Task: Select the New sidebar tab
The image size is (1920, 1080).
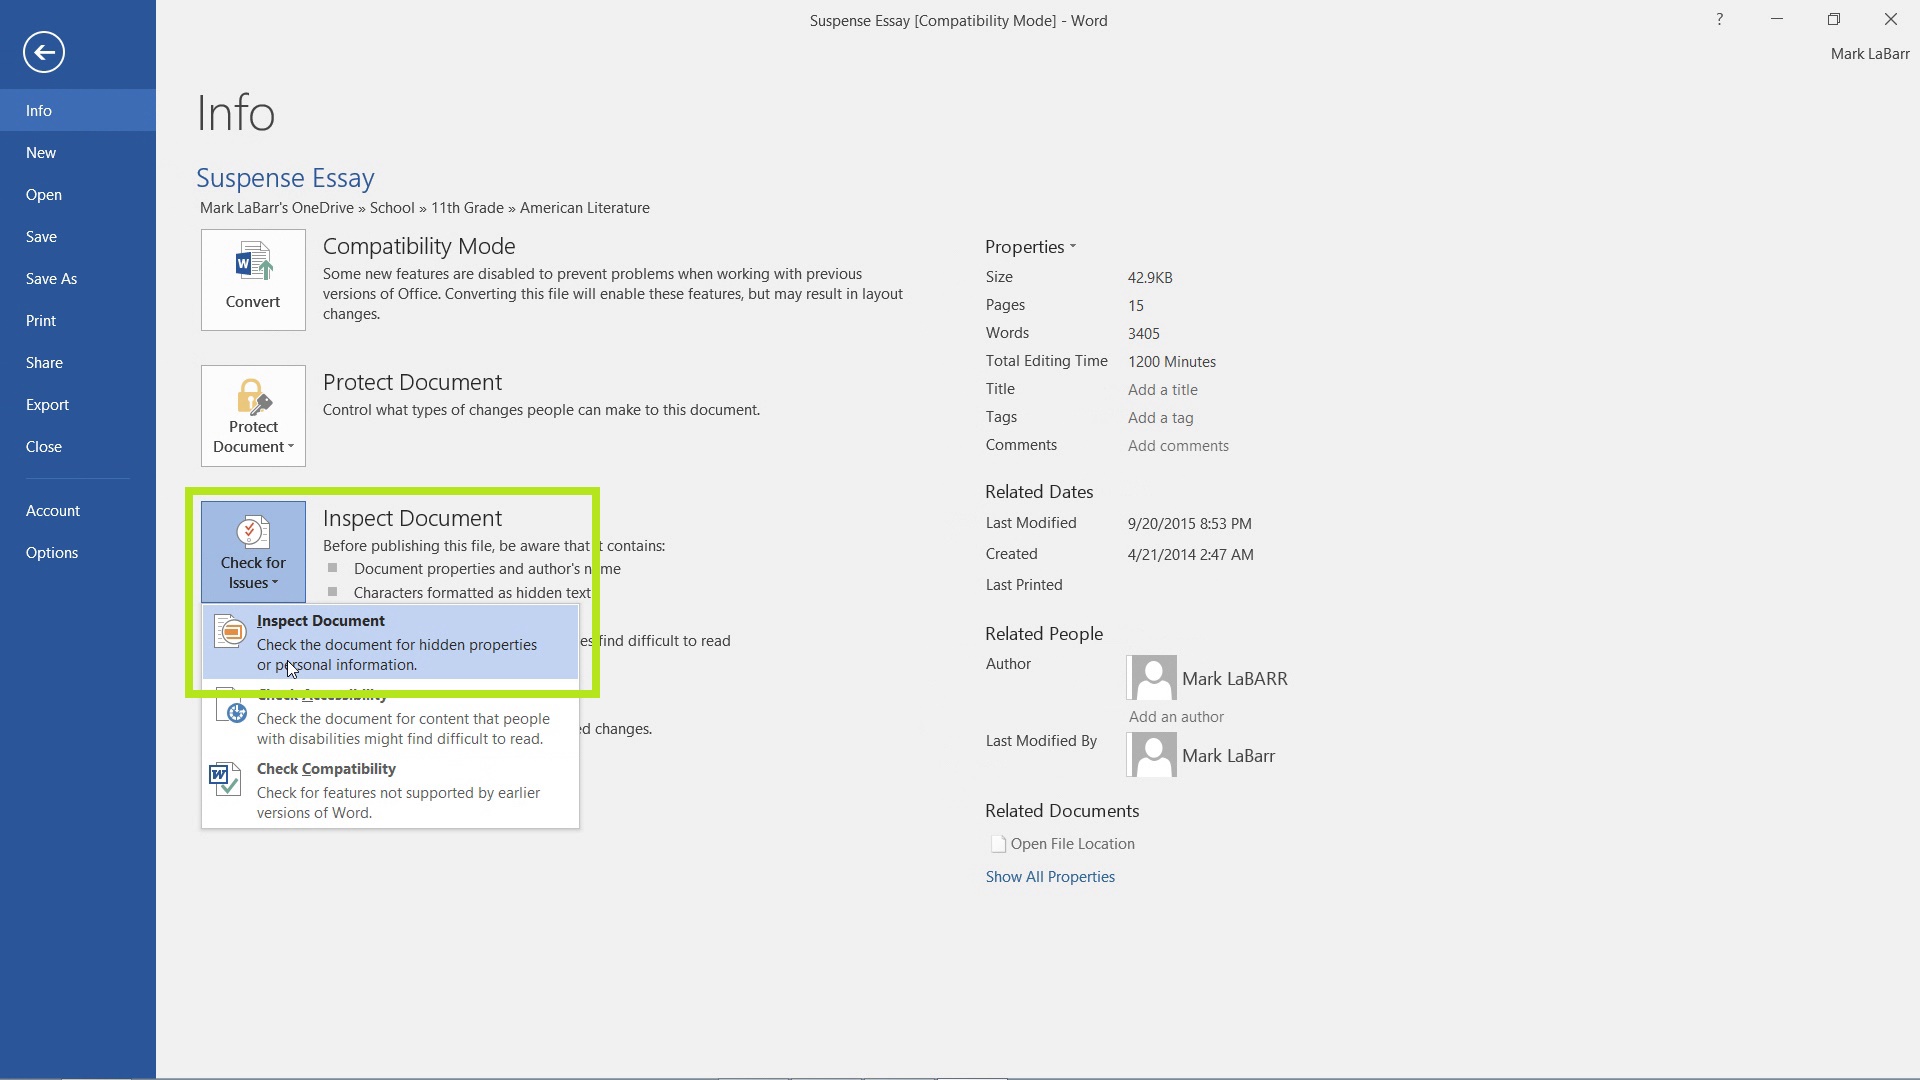Action: tap(40, 152)
